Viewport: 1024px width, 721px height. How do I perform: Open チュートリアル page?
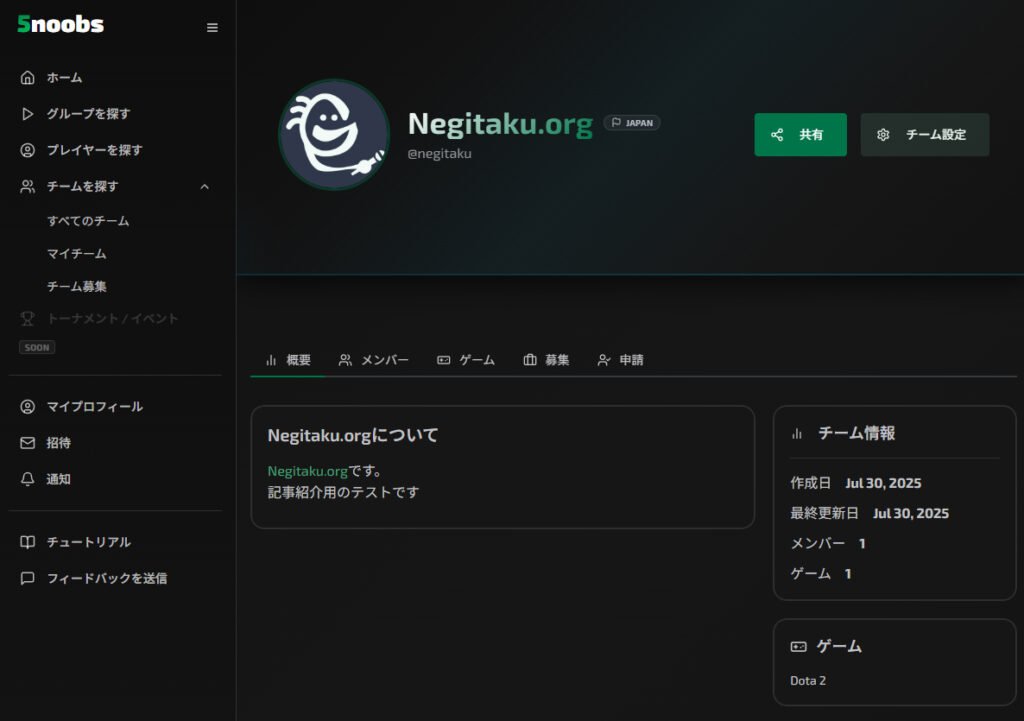point(89,542)
